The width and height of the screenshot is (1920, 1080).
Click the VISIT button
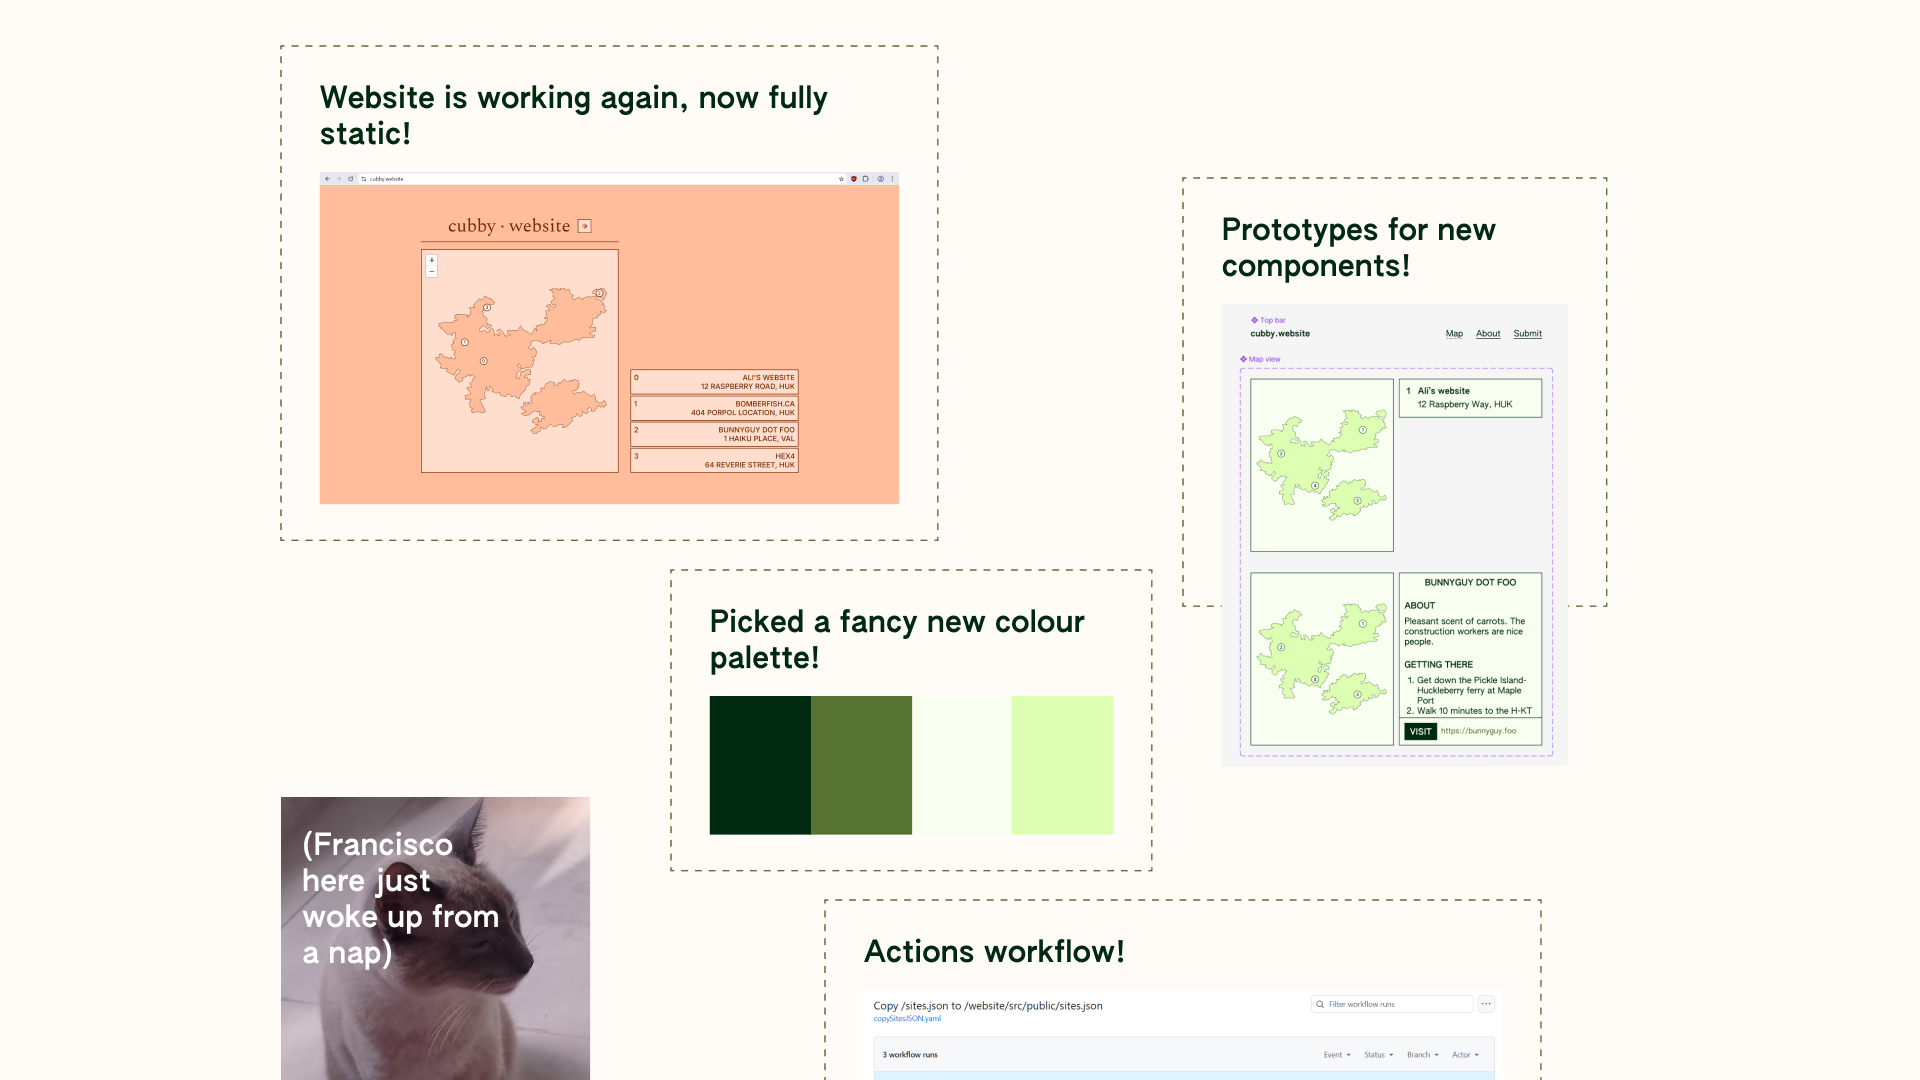(1420, 731)
